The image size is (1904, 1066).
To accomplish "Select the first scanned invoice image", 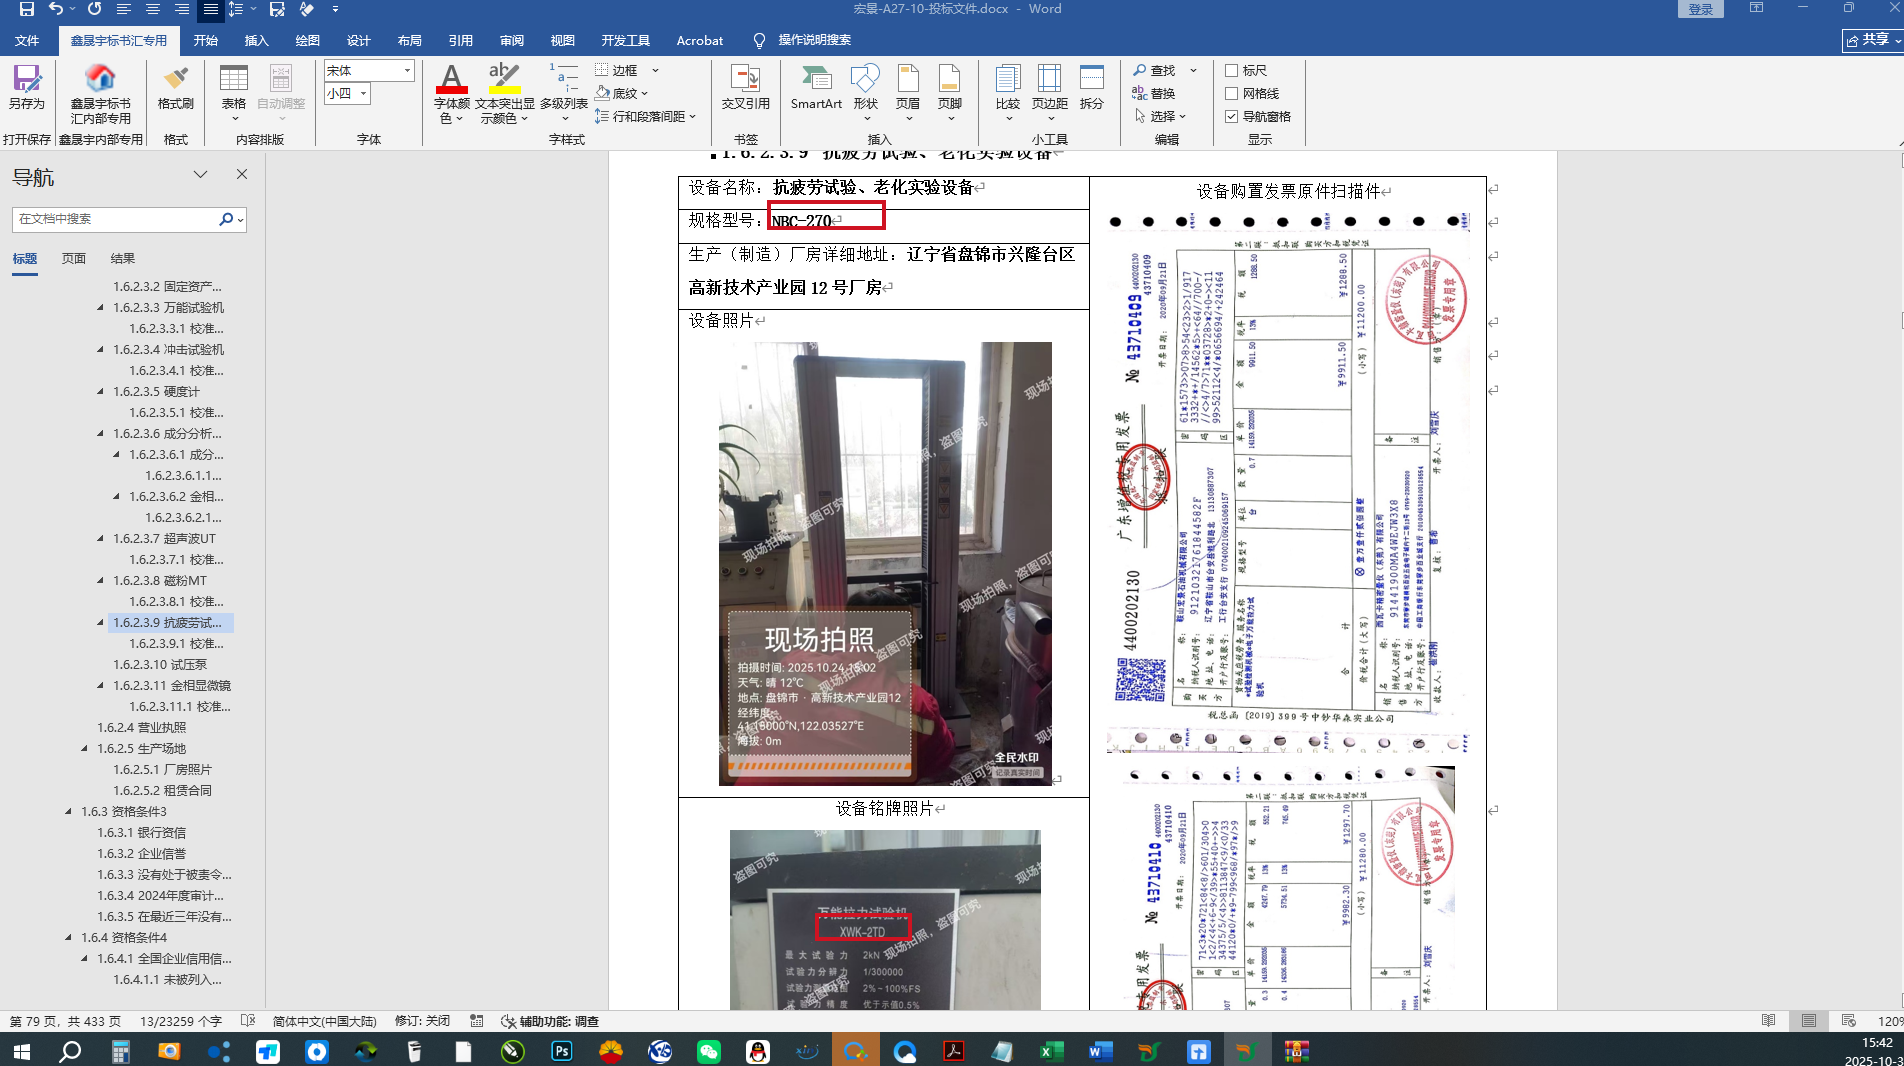I will (1287, 481).
